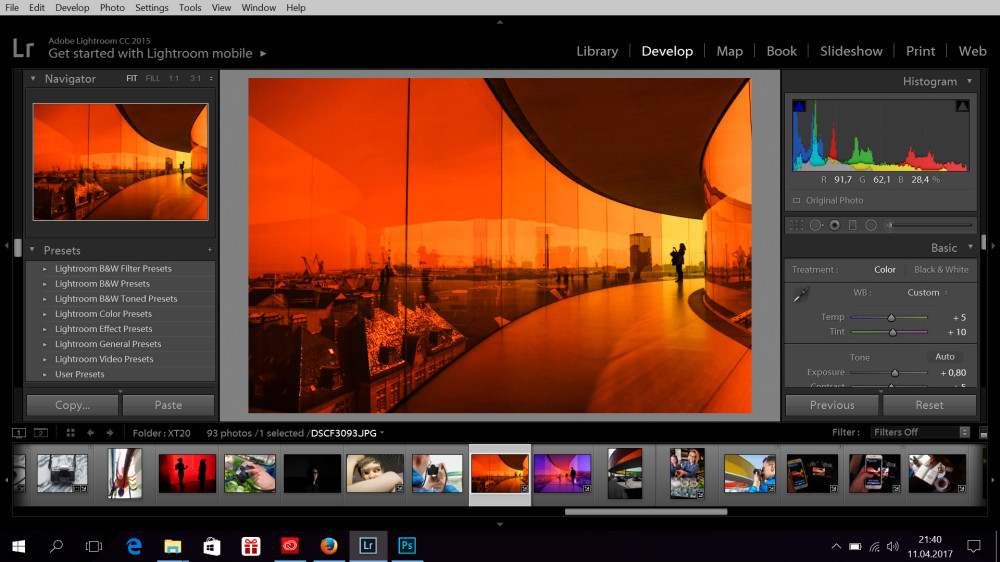
Task: Select the Red Eye Correction tool icon
Action: [834, 225]
